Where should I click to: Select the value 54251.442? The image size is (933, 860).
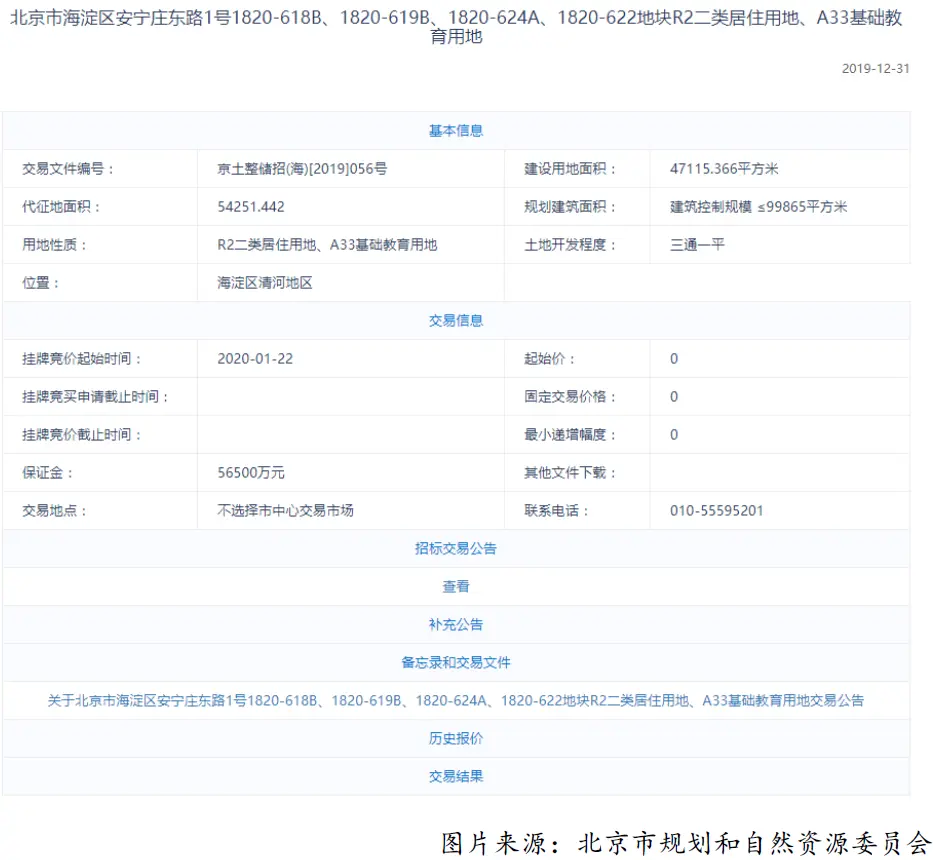[251, 207]
